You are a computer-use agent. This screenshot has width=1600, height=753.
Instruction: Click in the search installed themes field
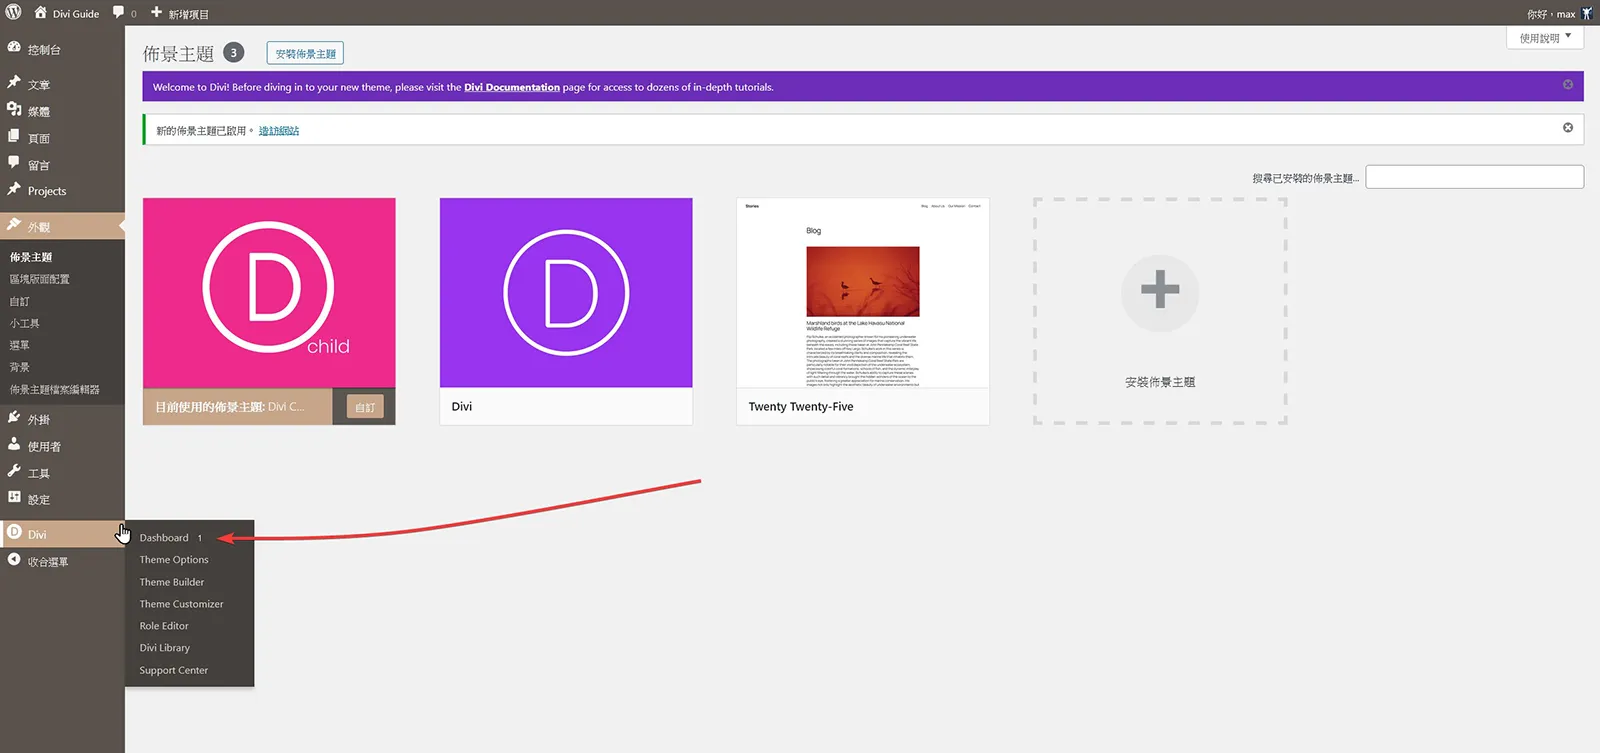[1475, 177]
